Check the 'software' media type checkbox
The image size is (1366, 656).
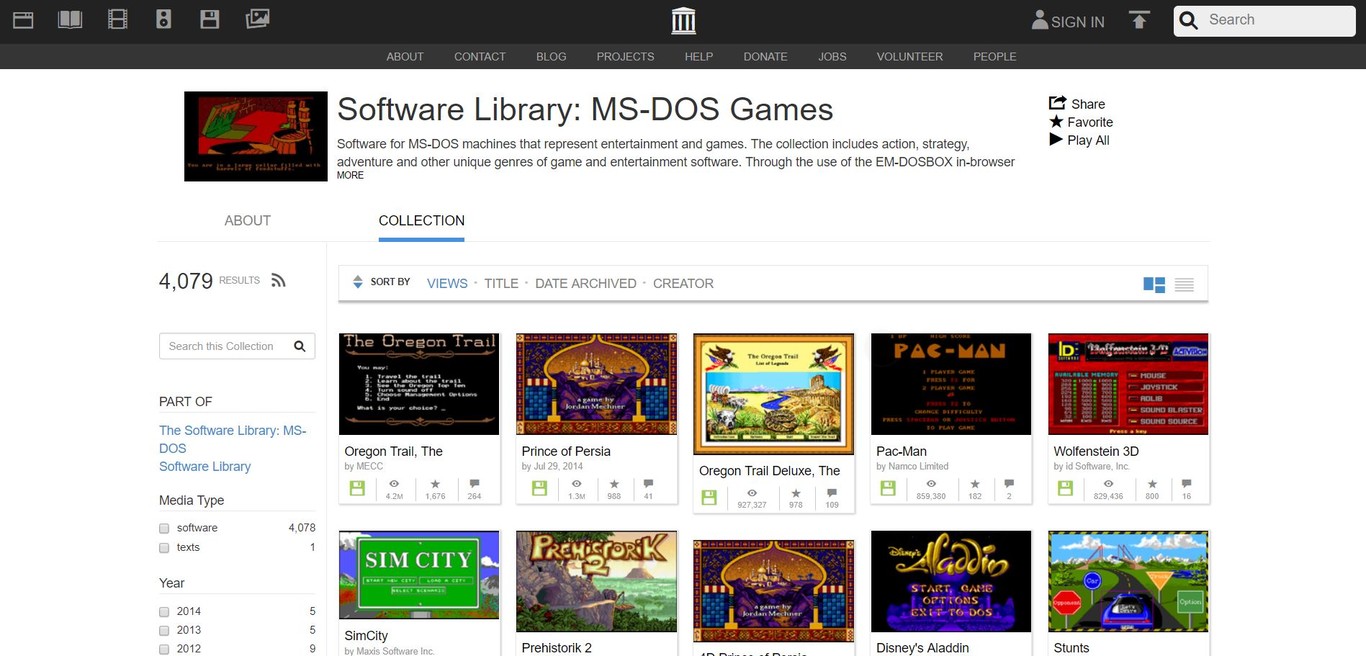tap(164, 528)
